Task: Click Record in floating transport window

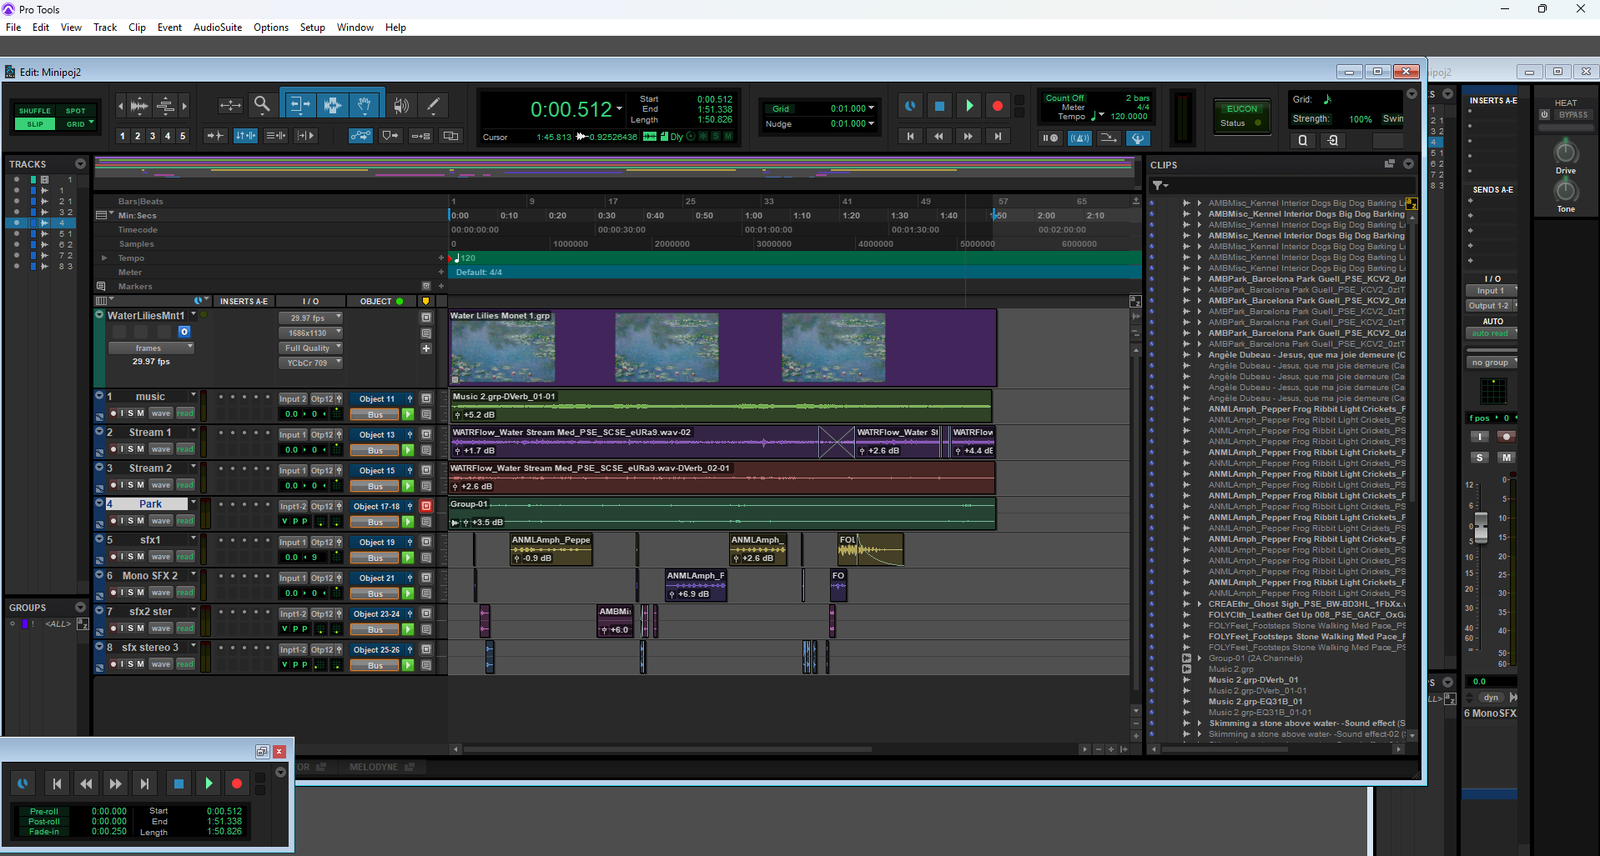Action: coord(237,784)
